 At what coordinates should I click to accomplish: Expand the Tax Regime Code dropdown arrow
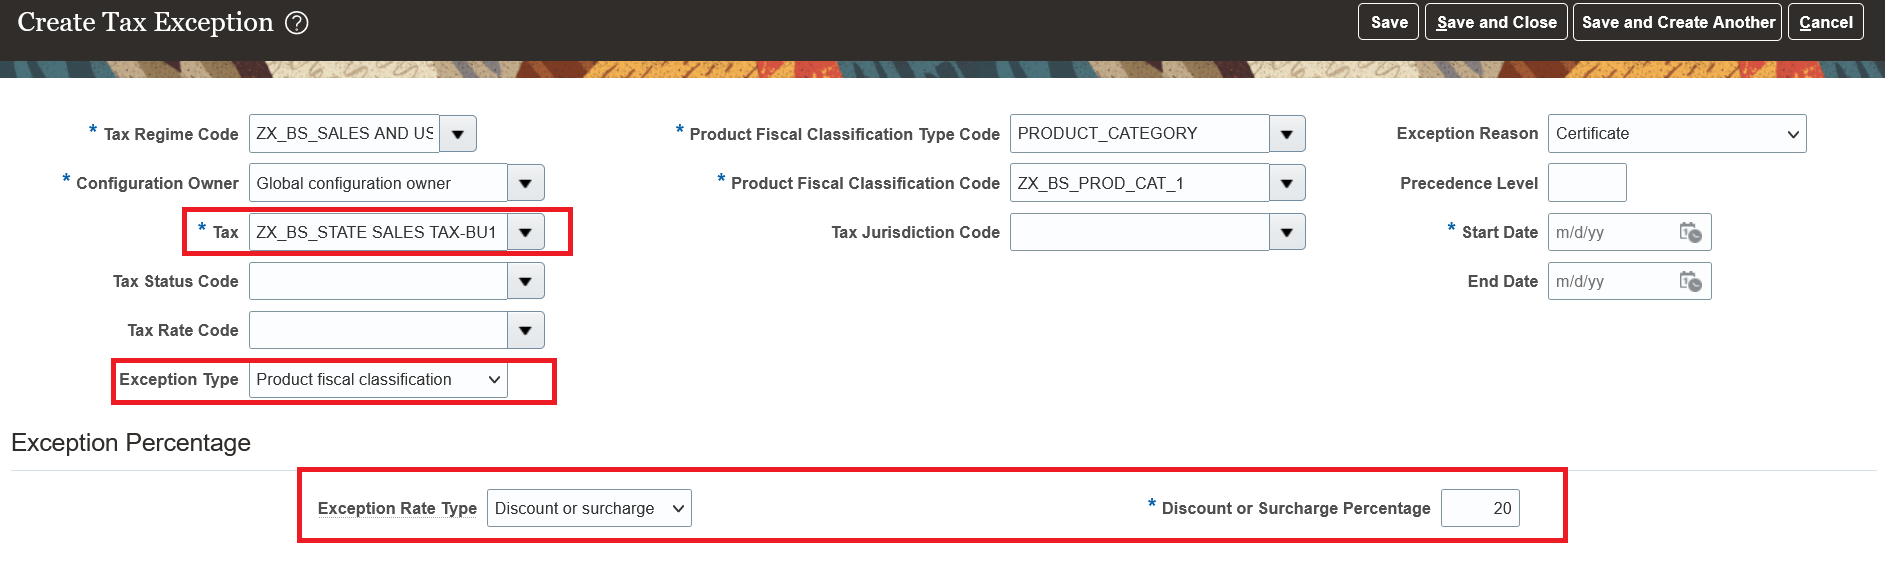pyautogui.click(x=458, y=133)
